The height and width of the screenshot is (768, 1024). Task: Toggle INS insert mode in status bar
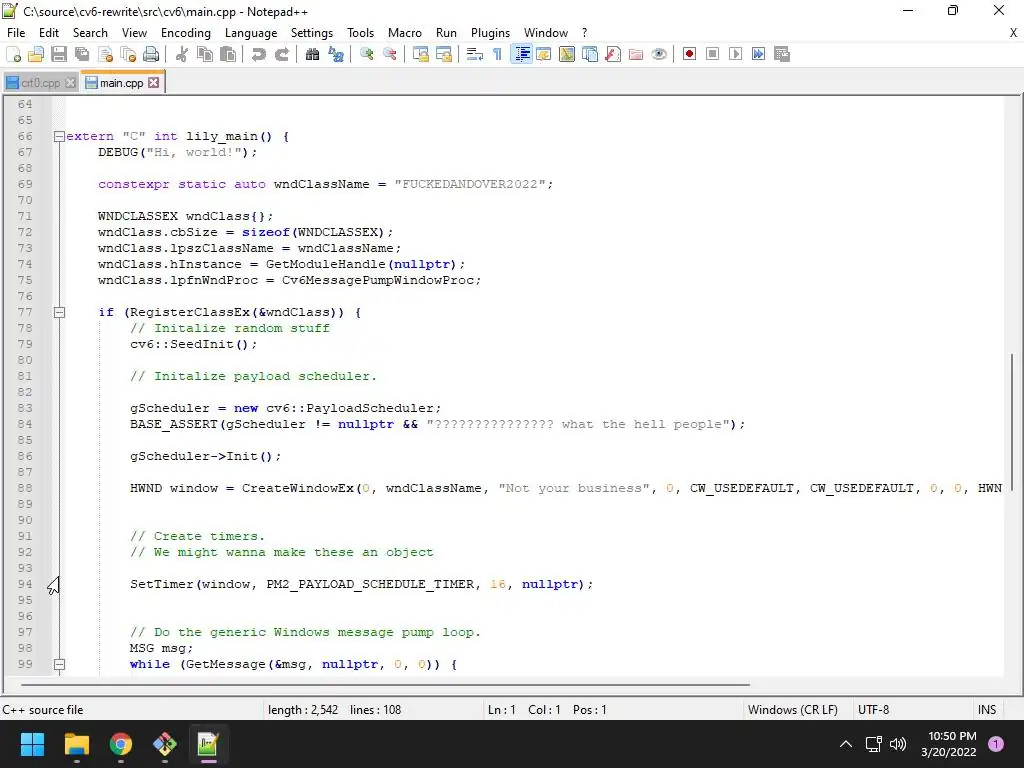click(987, 710)
